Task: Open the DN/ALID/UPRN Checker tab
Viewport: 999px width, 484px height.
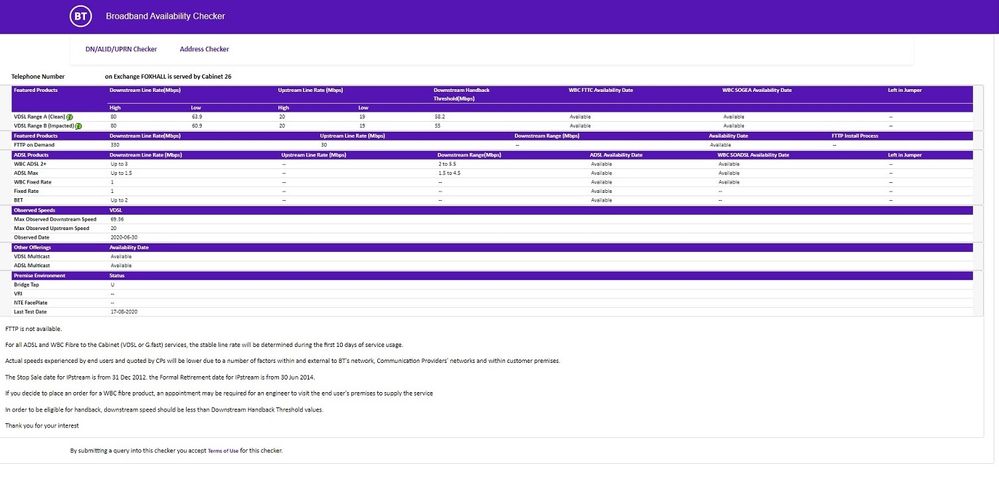Action: pyautogui.click(x=121, y=49)
